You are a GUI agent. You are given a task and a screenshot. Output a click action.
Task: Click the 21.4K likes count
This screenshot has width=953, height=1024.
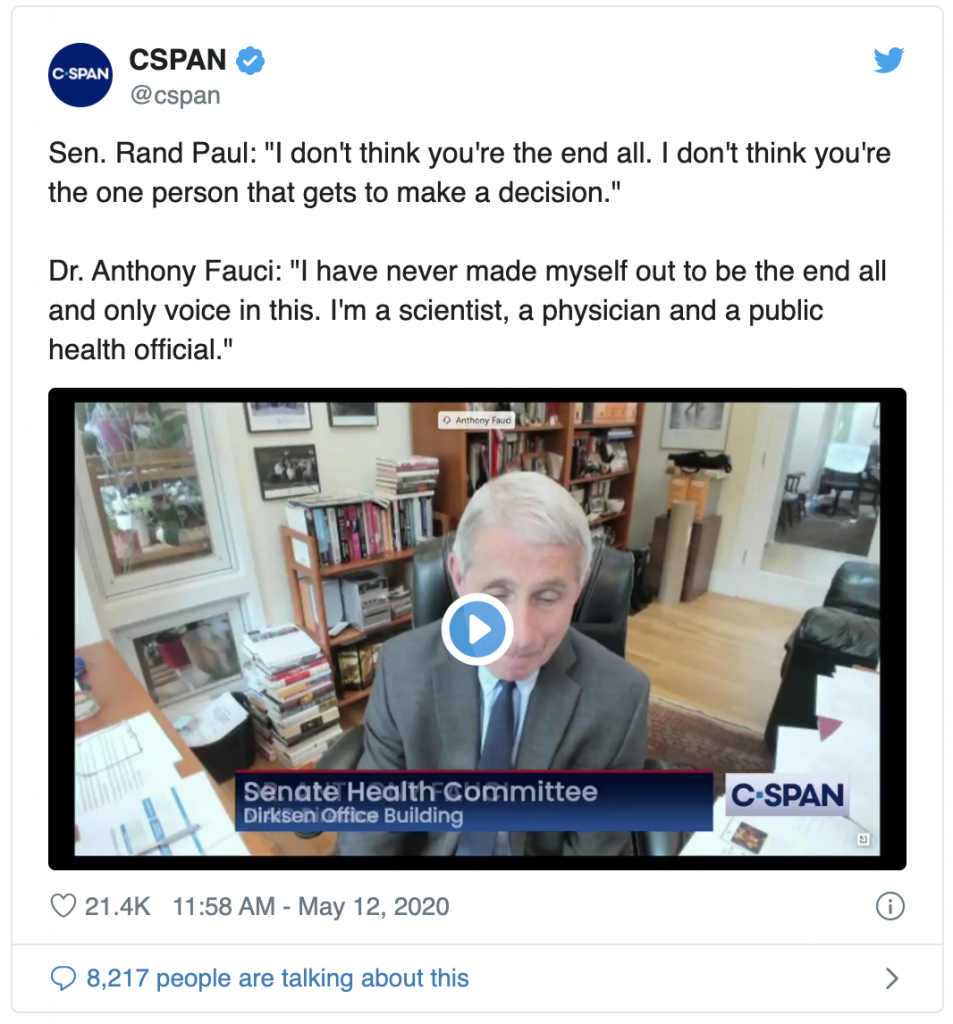pos(118,906)
